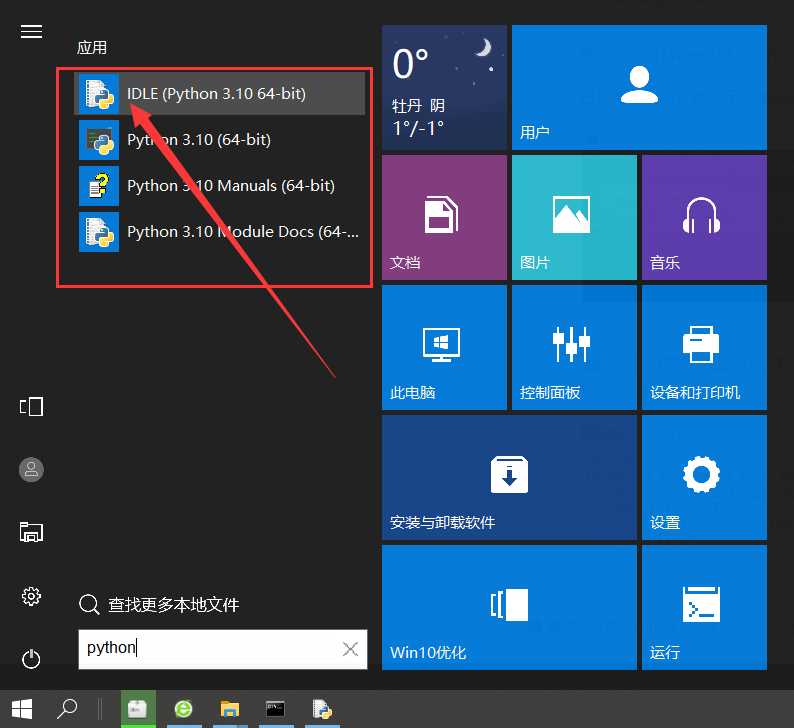Open Python 3.10 Manuals (64-bit)
The height and width of the screenshot is (728, 794).
click(x=219, y=186)
